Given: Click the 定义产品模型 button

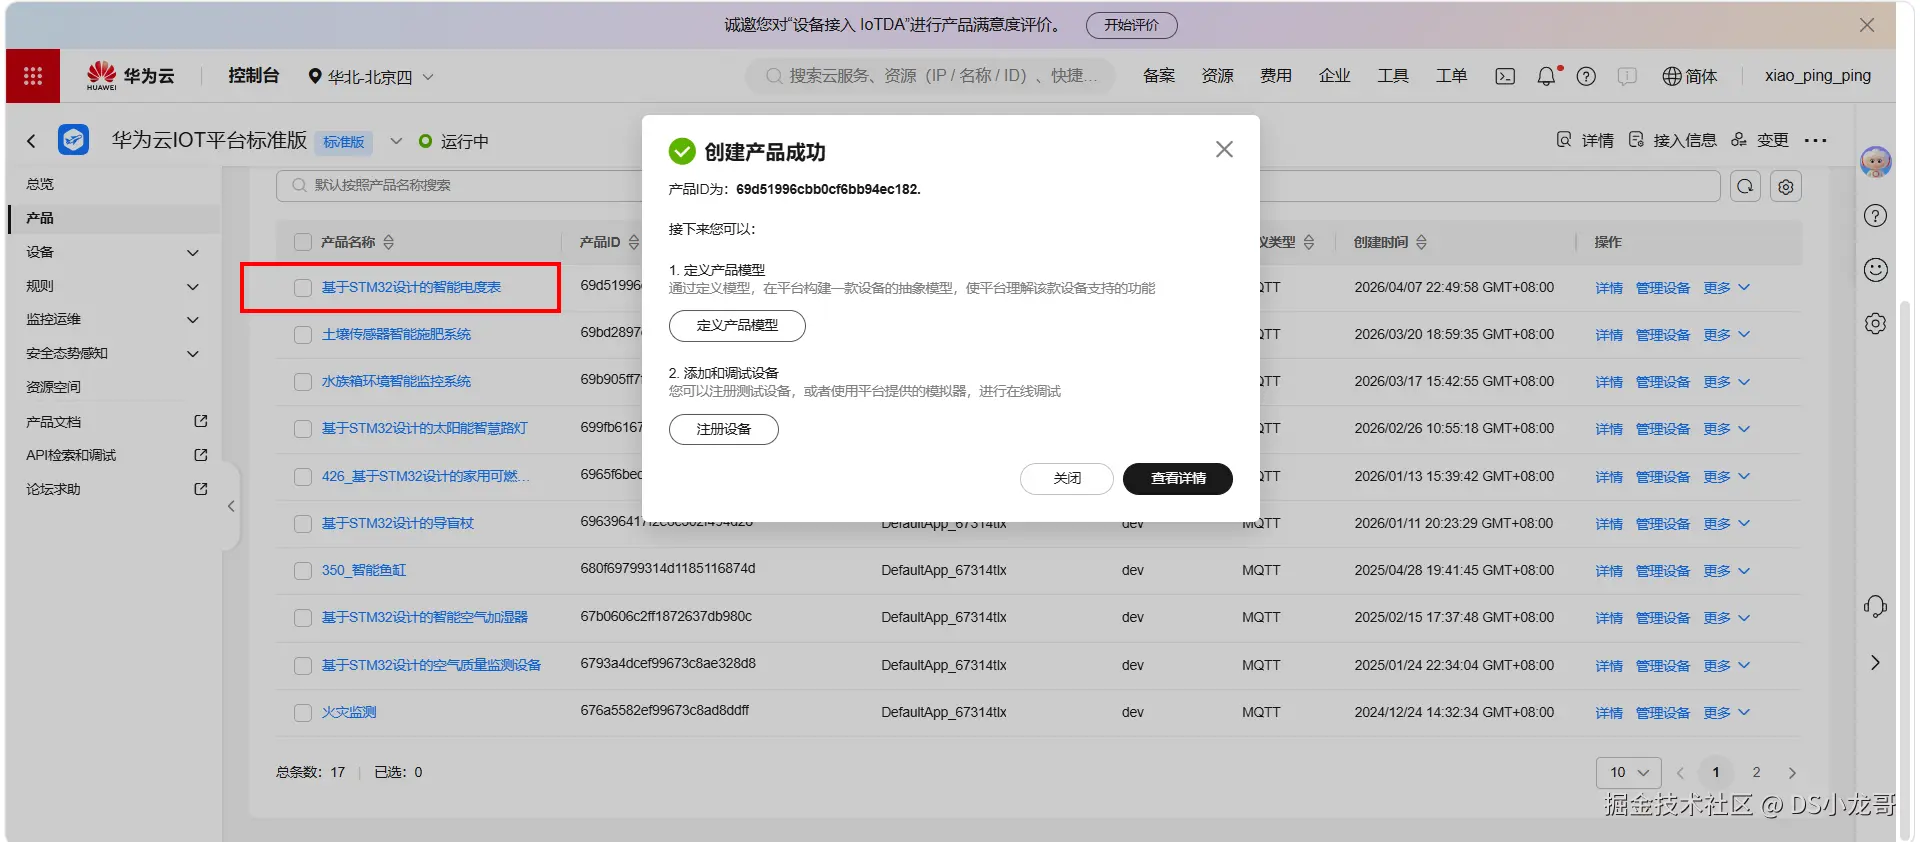Looking at the screenshot, I should [737, 326].
